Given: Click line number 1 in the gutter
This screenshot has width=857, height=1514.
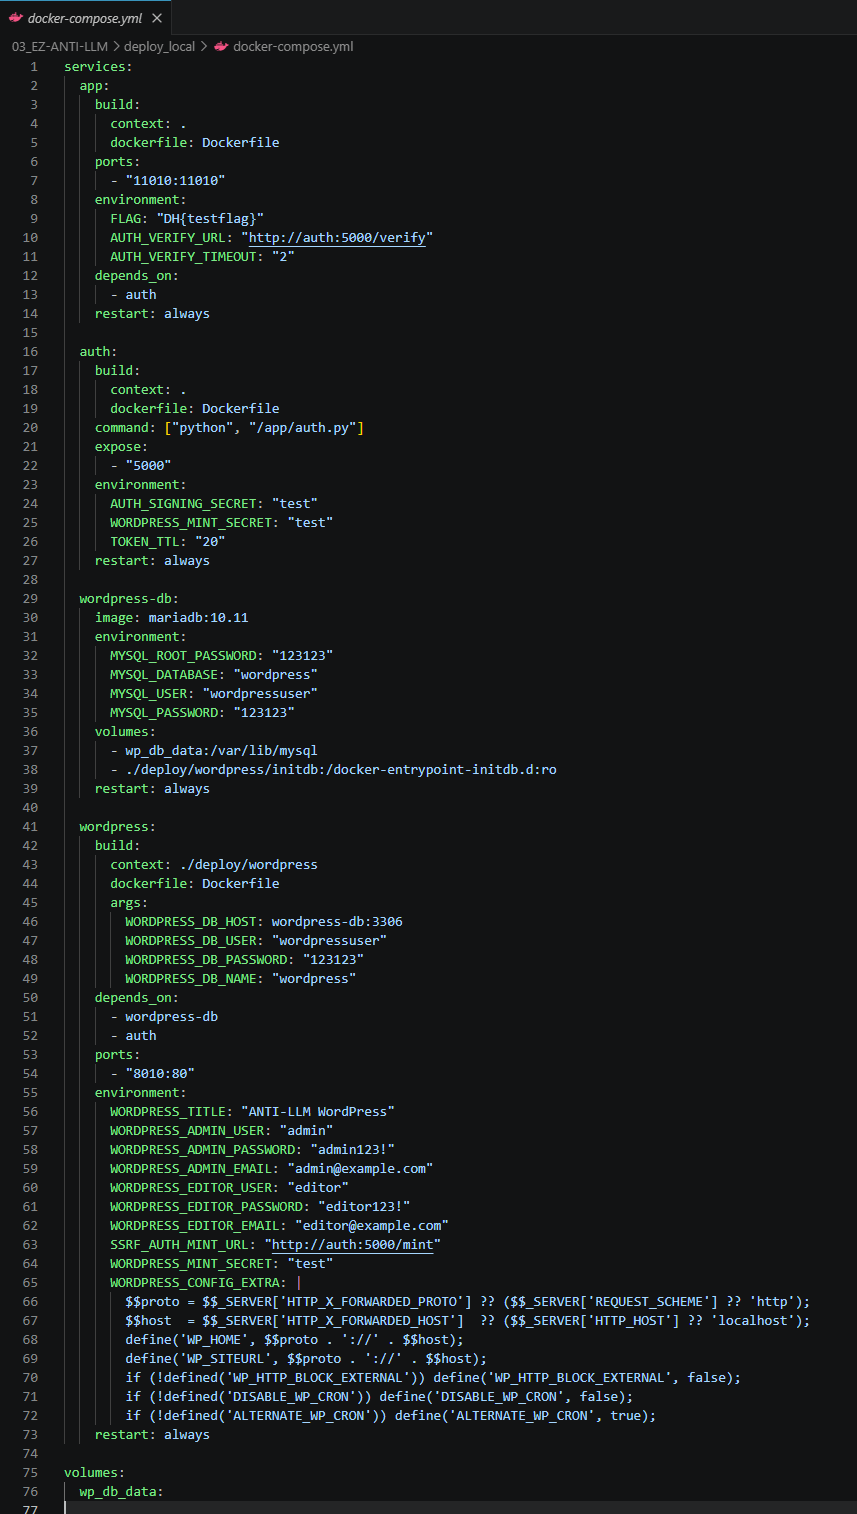Looking at the screenshot, I should (x=34, y=66).
